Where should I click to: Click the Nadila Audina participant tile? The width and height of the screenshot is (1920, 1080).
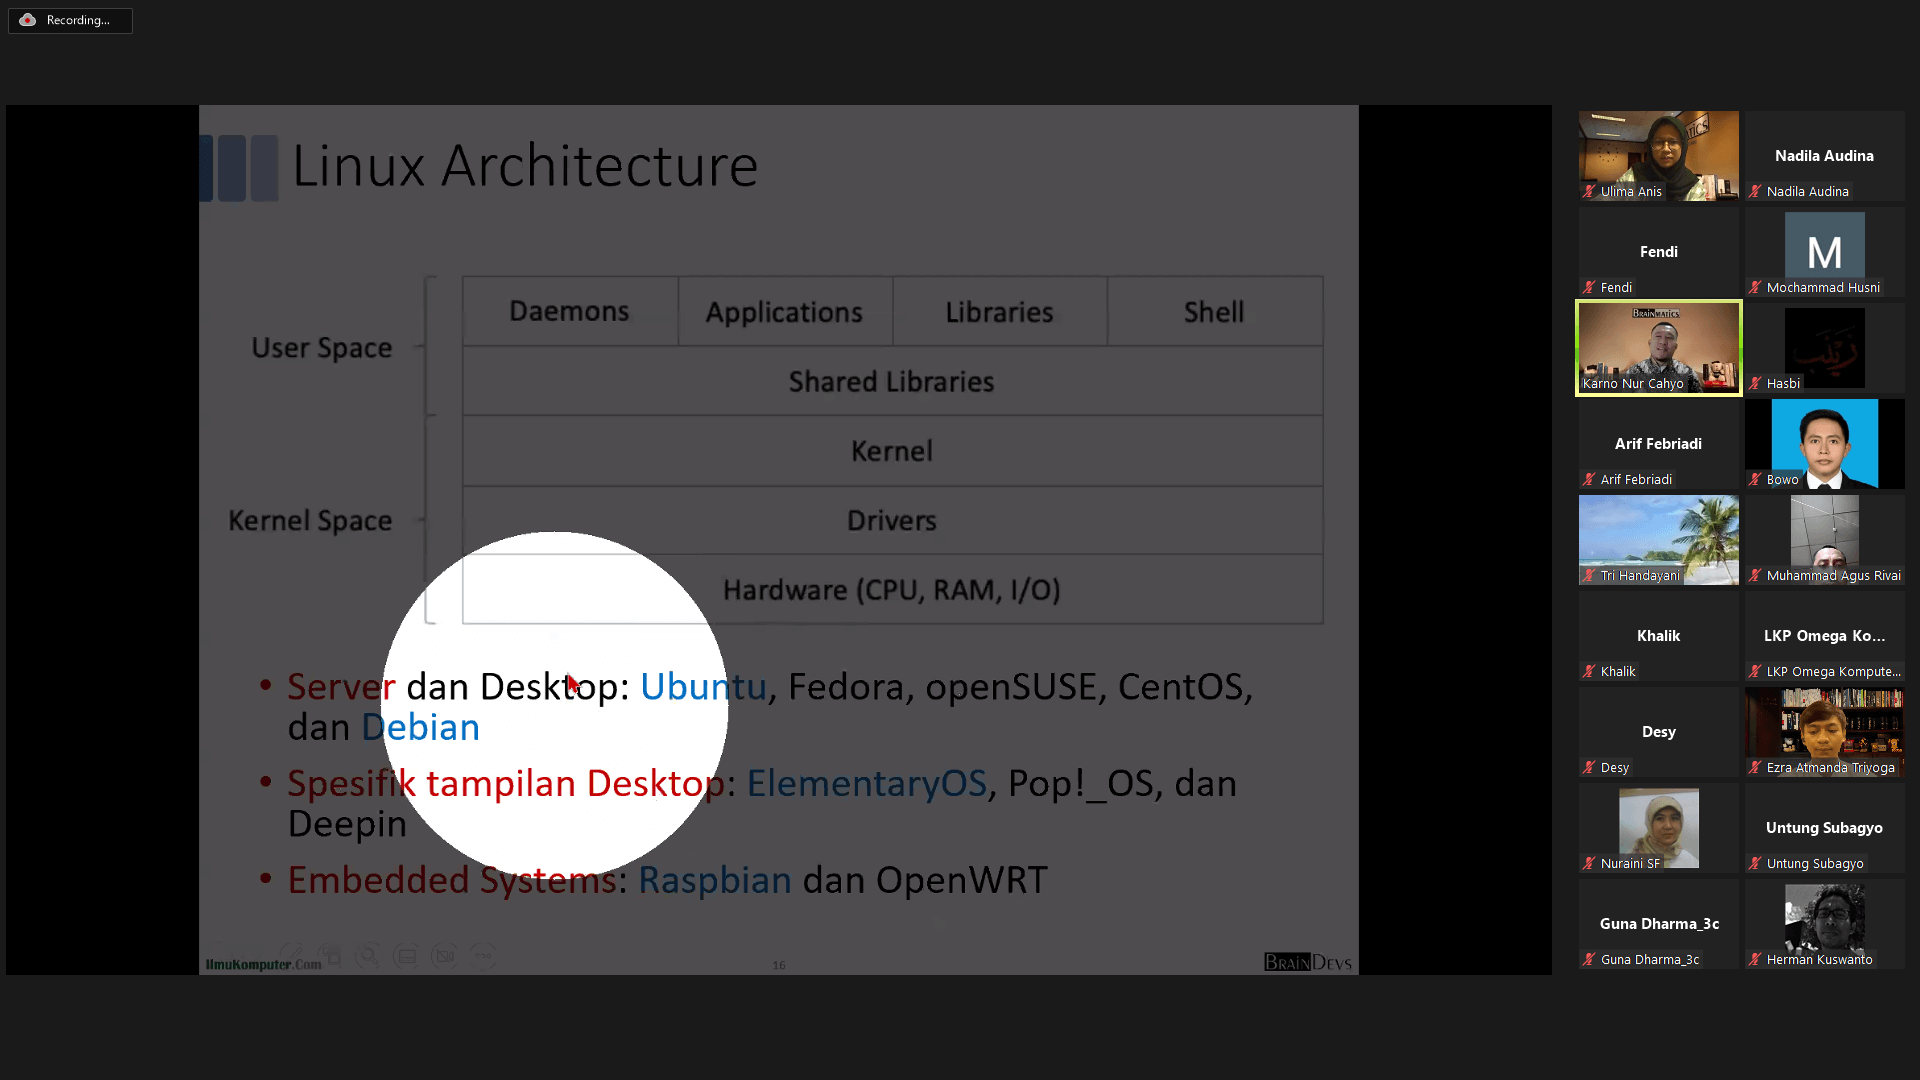tap(1824, 156)
